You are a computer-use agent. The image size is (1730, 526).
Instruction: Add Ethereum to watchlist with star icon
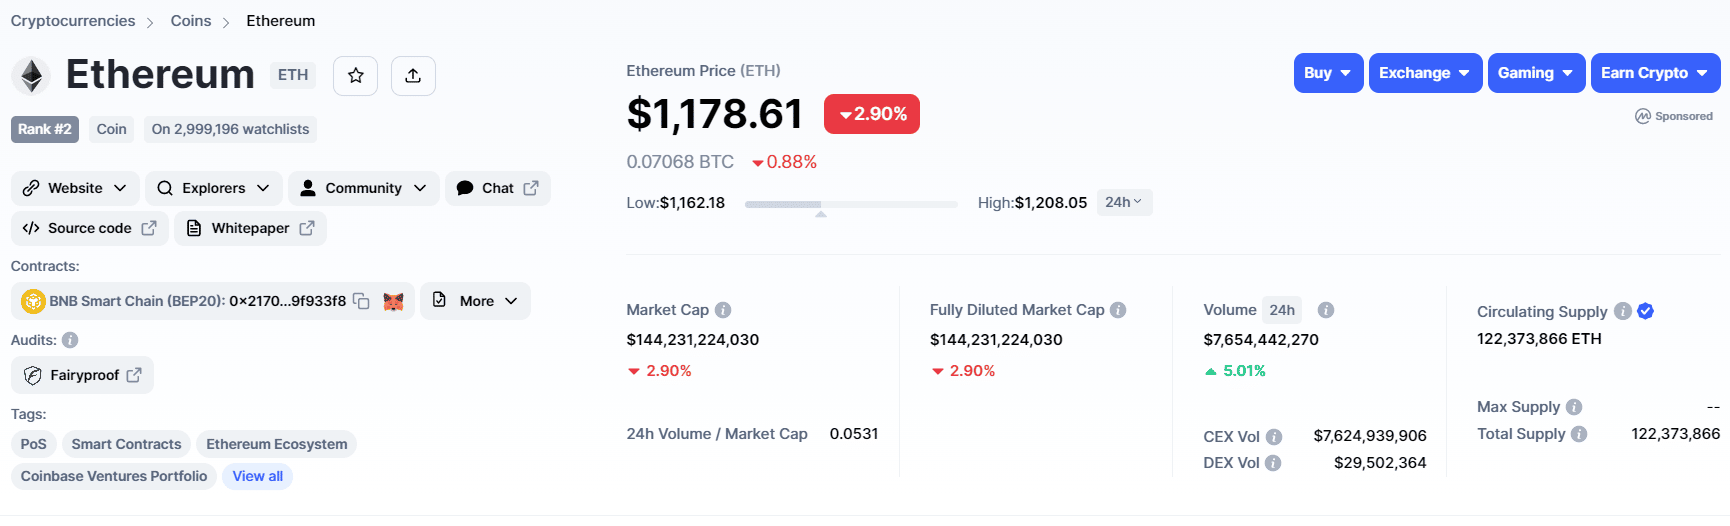pos(355,76)
